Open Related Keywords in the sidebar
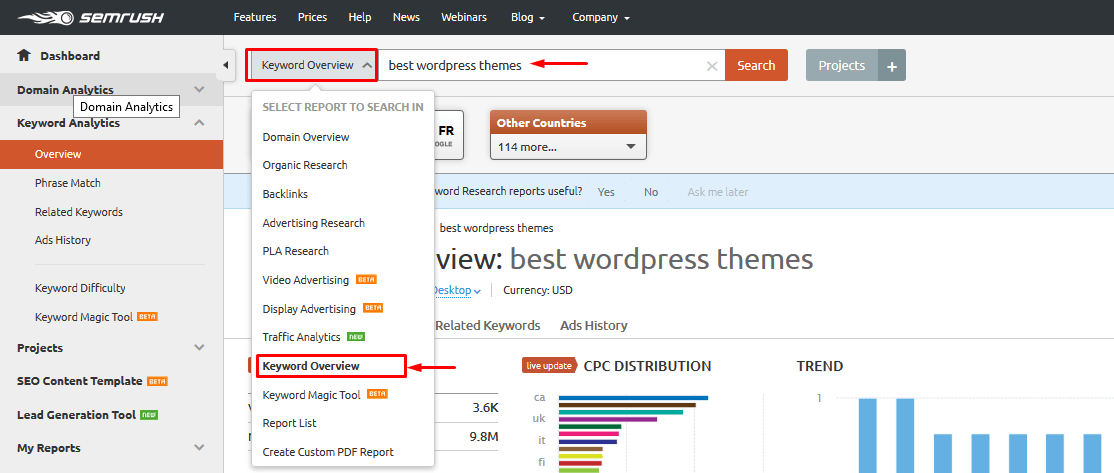This screenshot has height=473, width=1114. coord(79,212)
